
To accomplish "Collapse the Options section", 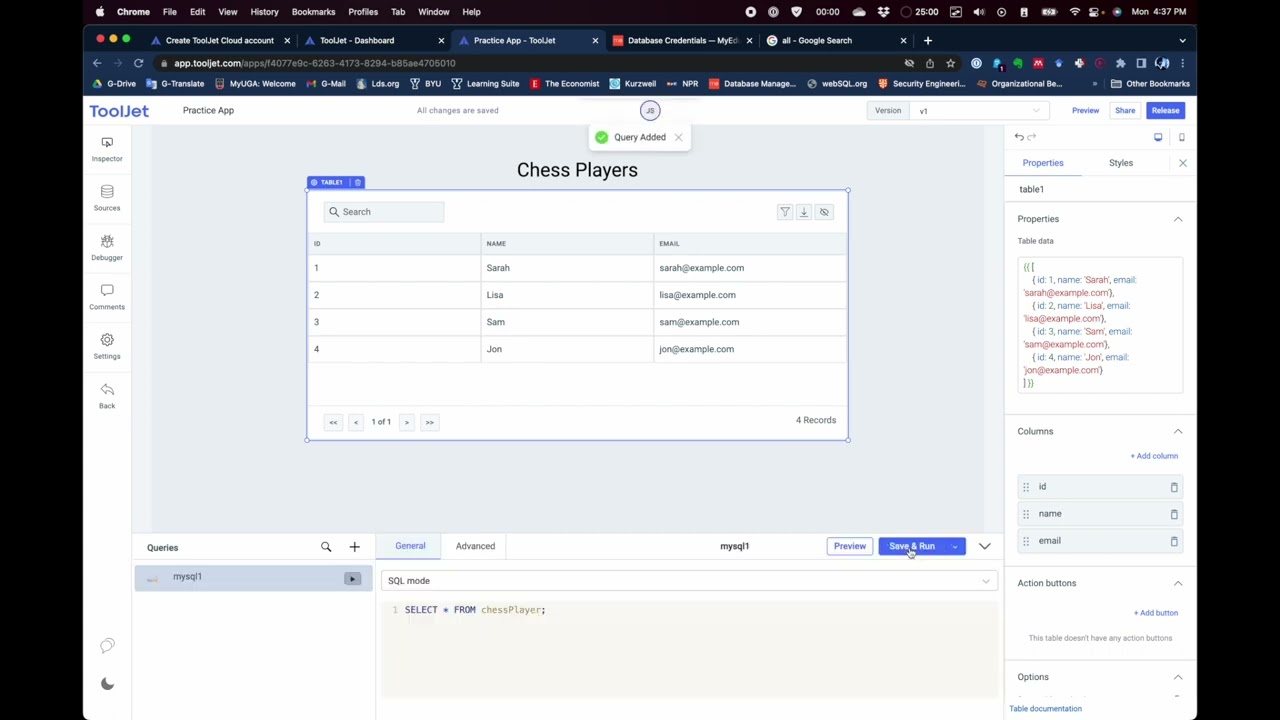I will pos(1178,678).
